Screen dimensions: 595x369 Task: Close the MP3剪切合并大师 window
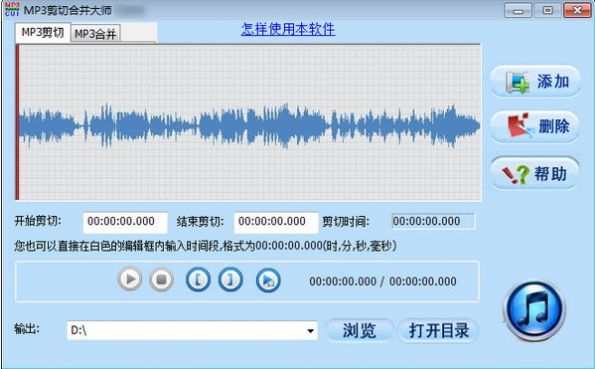577,10
